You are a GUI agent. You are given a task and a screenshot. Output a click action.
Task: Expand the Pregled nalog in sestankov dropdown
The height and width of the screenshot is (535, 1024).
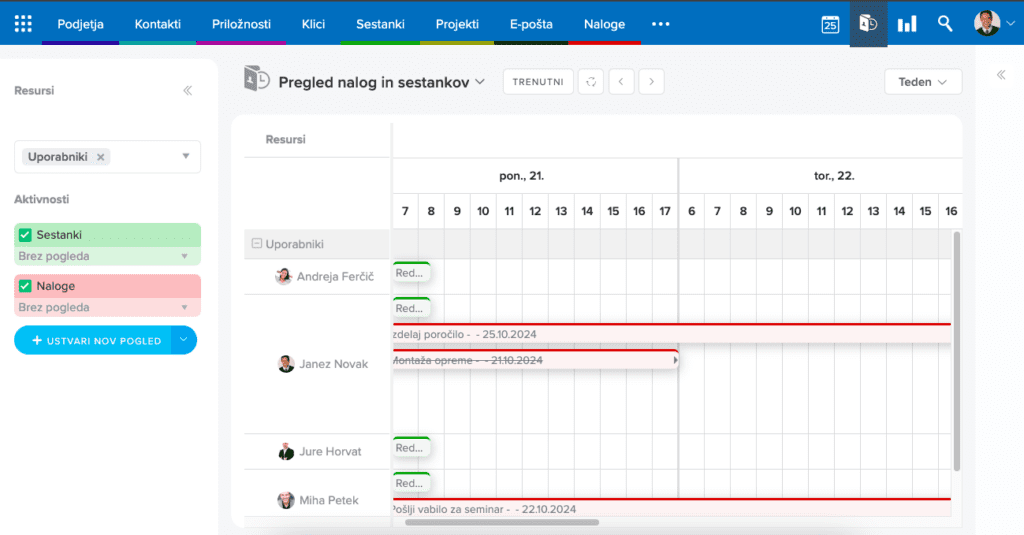tap(480, 82)
